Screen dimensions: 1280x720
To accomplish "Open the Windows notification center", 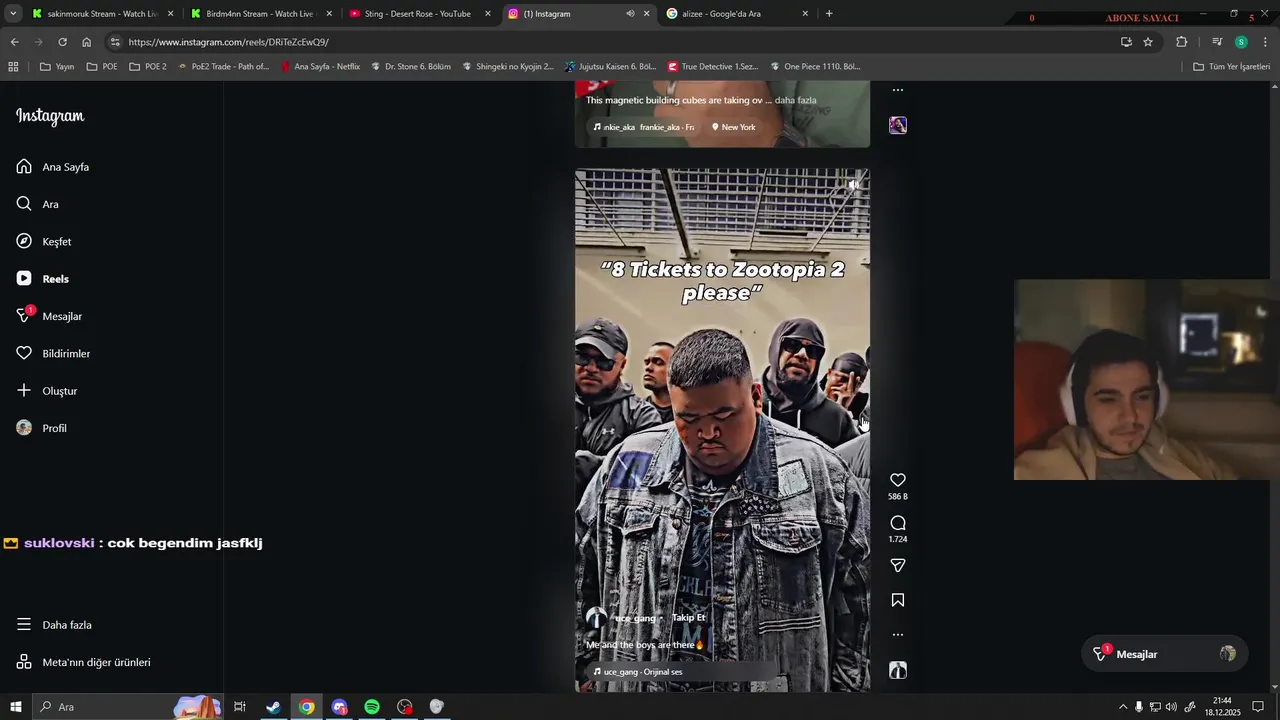I will (1258, 707).
